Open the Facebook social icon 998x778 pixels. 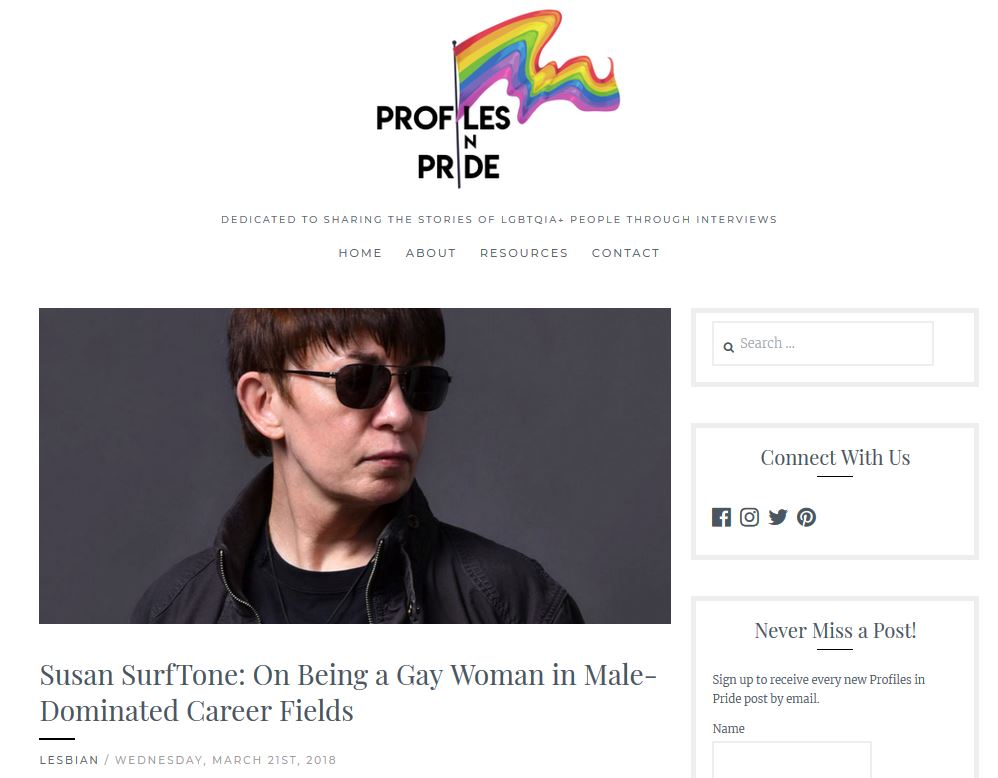[x=721, y=517]
